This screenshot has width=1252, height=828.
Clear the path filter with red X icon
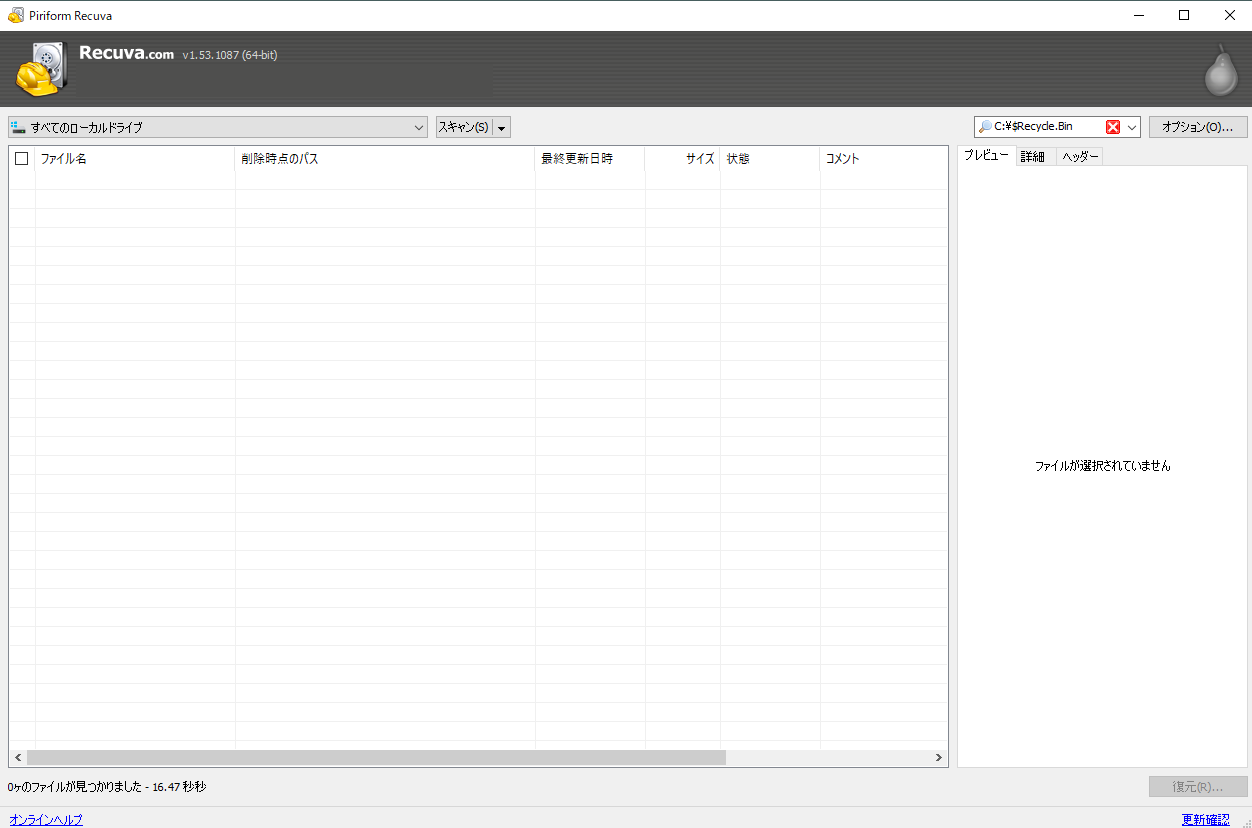tap(1113, 127)
